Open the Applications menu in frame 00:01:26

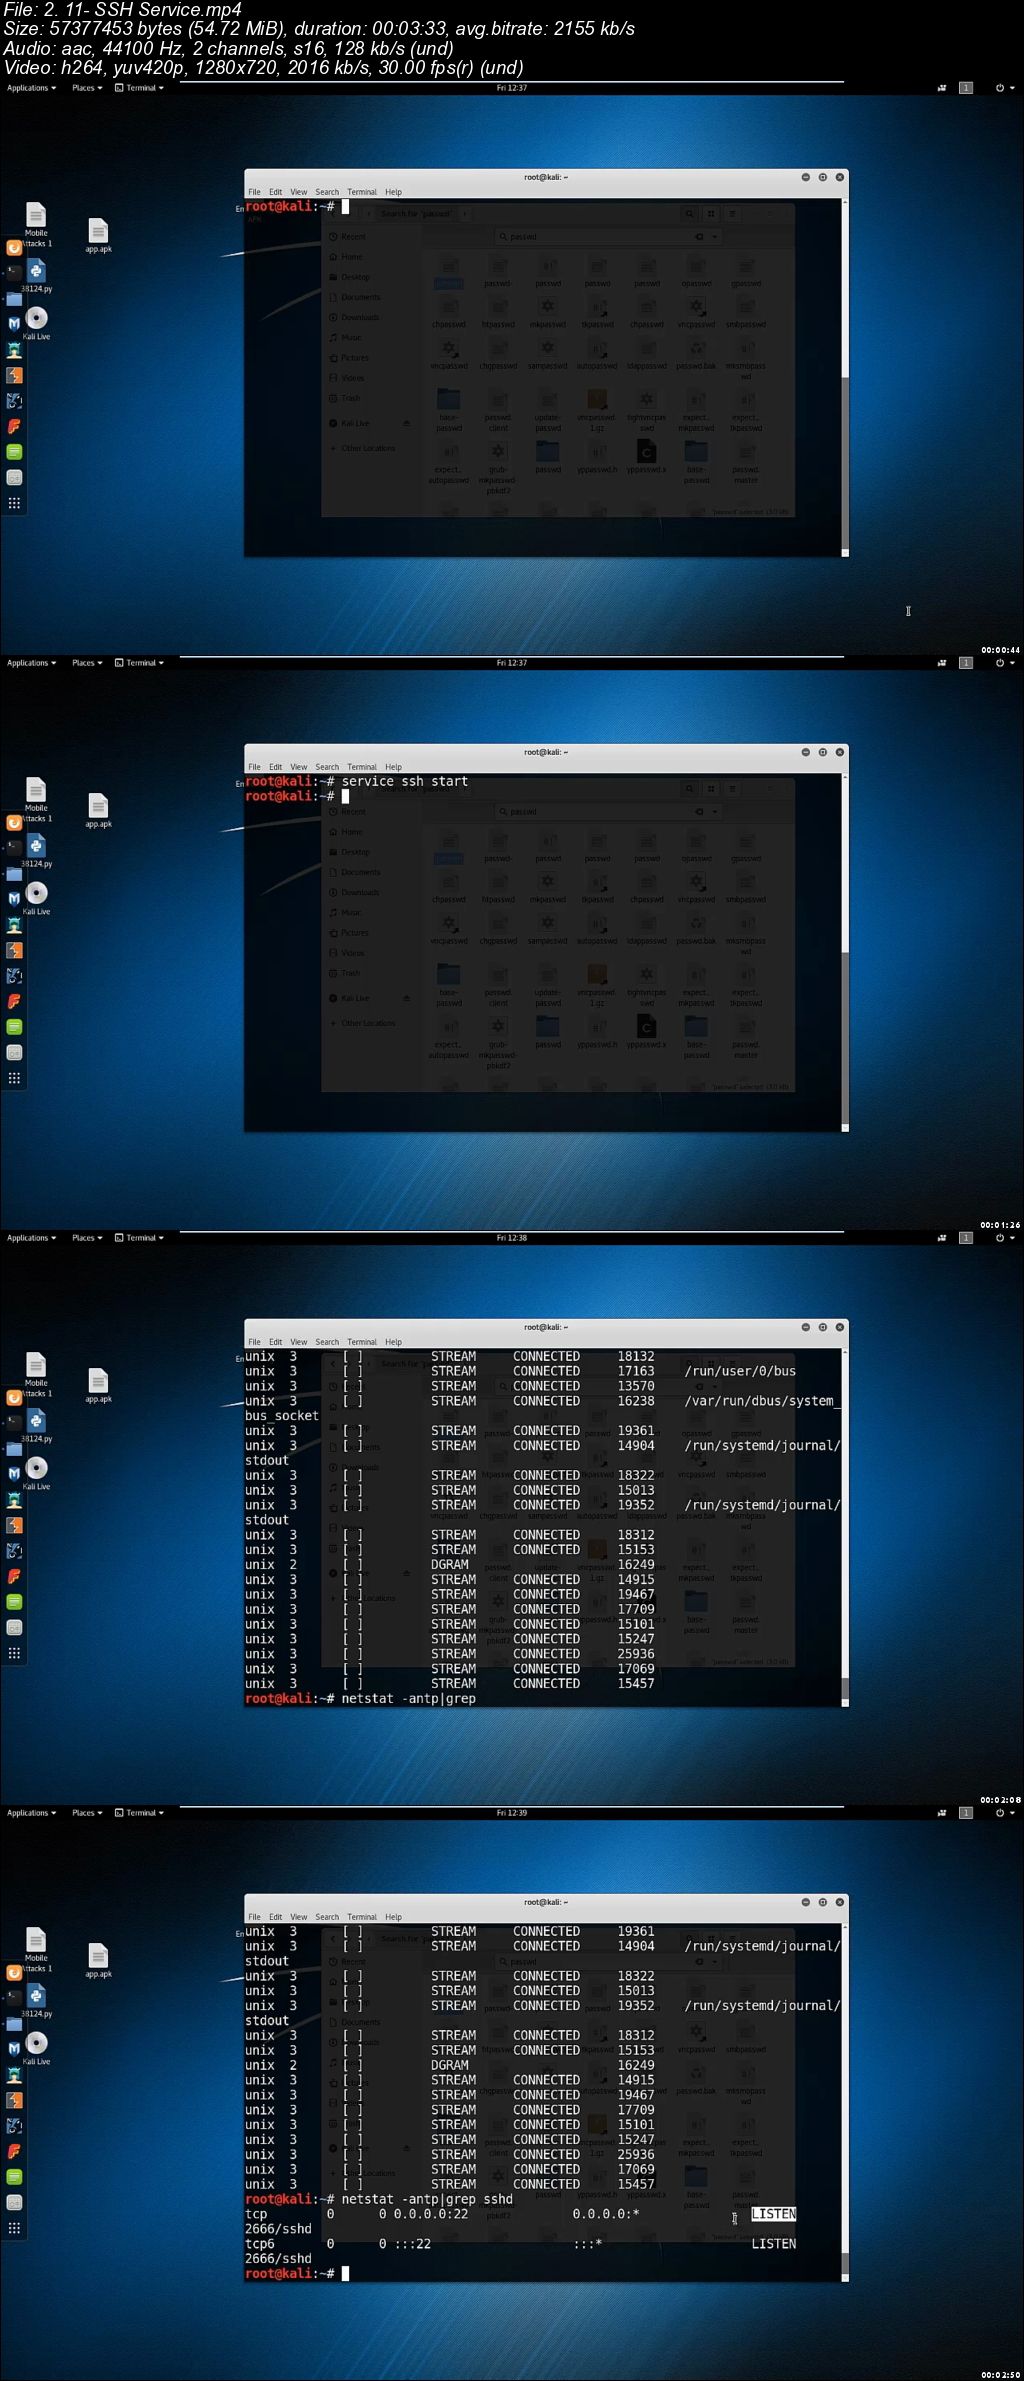coord(31,663)
